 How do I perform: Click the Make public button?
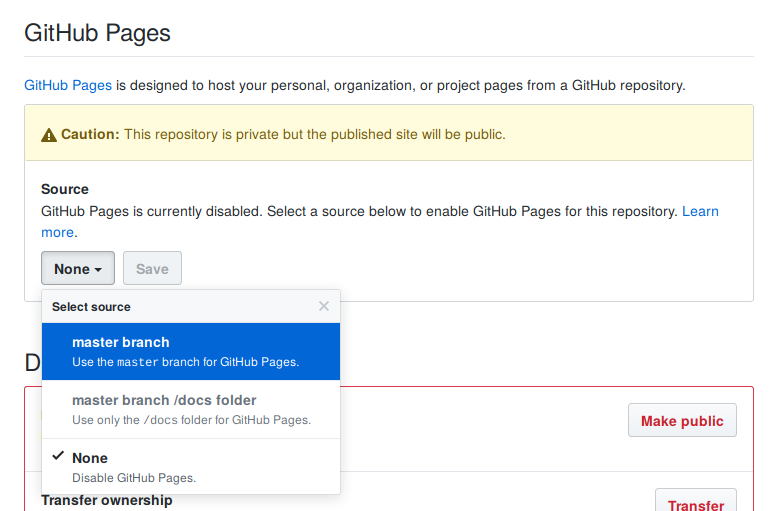click(x=682, y=420)
